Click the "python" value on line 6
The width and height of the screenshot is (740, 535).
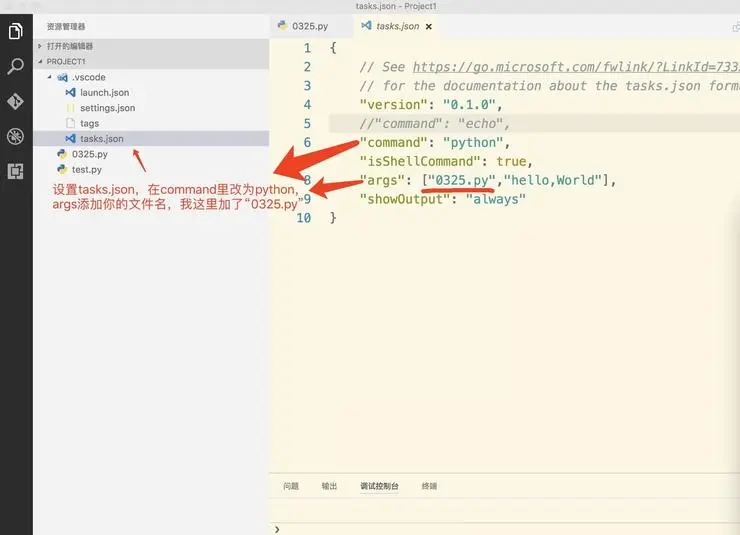[x=473, y=142]
